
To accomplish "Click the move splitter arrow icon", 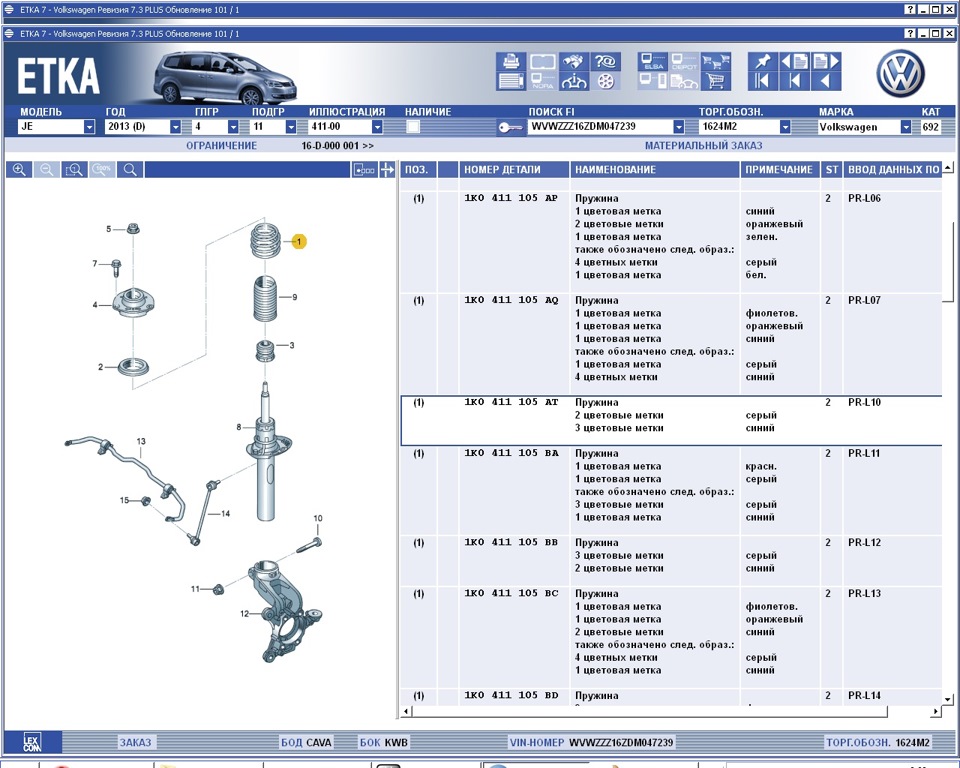I will 387,170.
